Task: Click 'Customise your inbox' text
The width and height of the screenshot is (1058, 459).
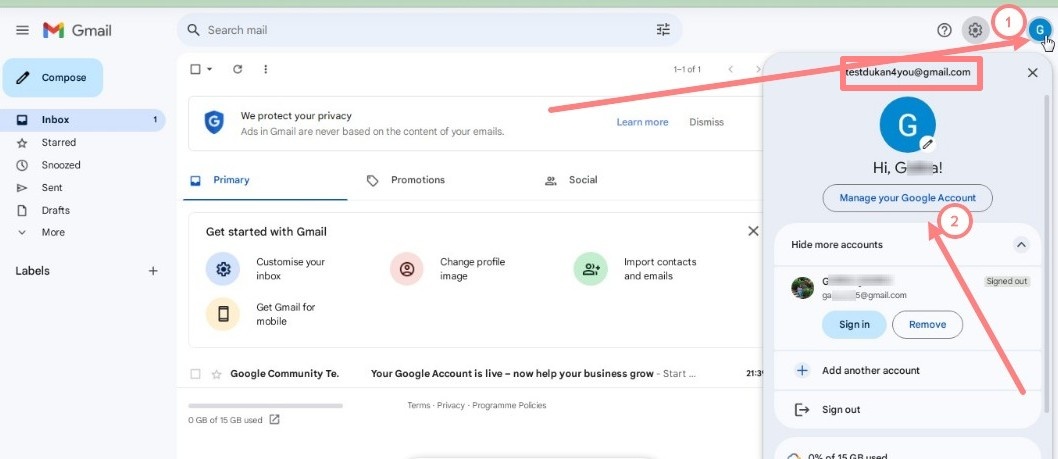Action: coord(290,269)
